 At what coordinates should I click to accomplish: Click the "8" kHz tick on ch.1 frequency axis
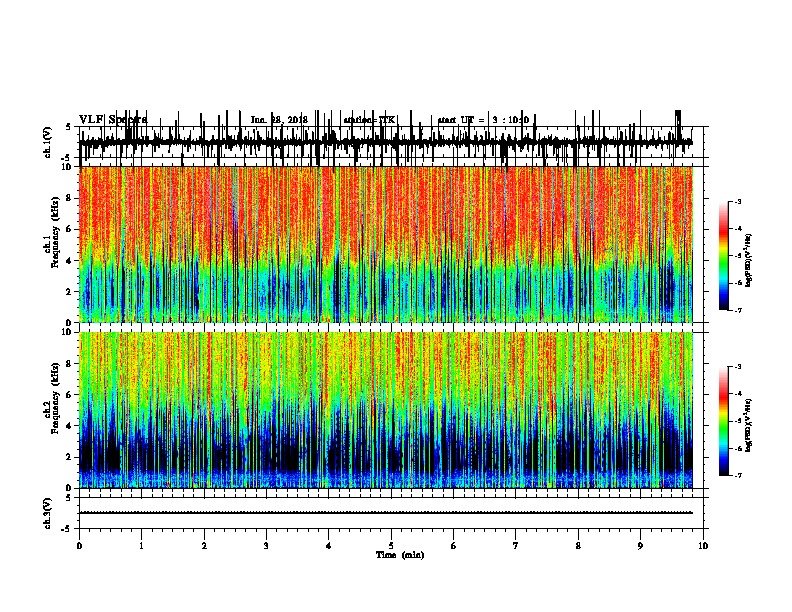pyautogui.click(x=69, y=198)
